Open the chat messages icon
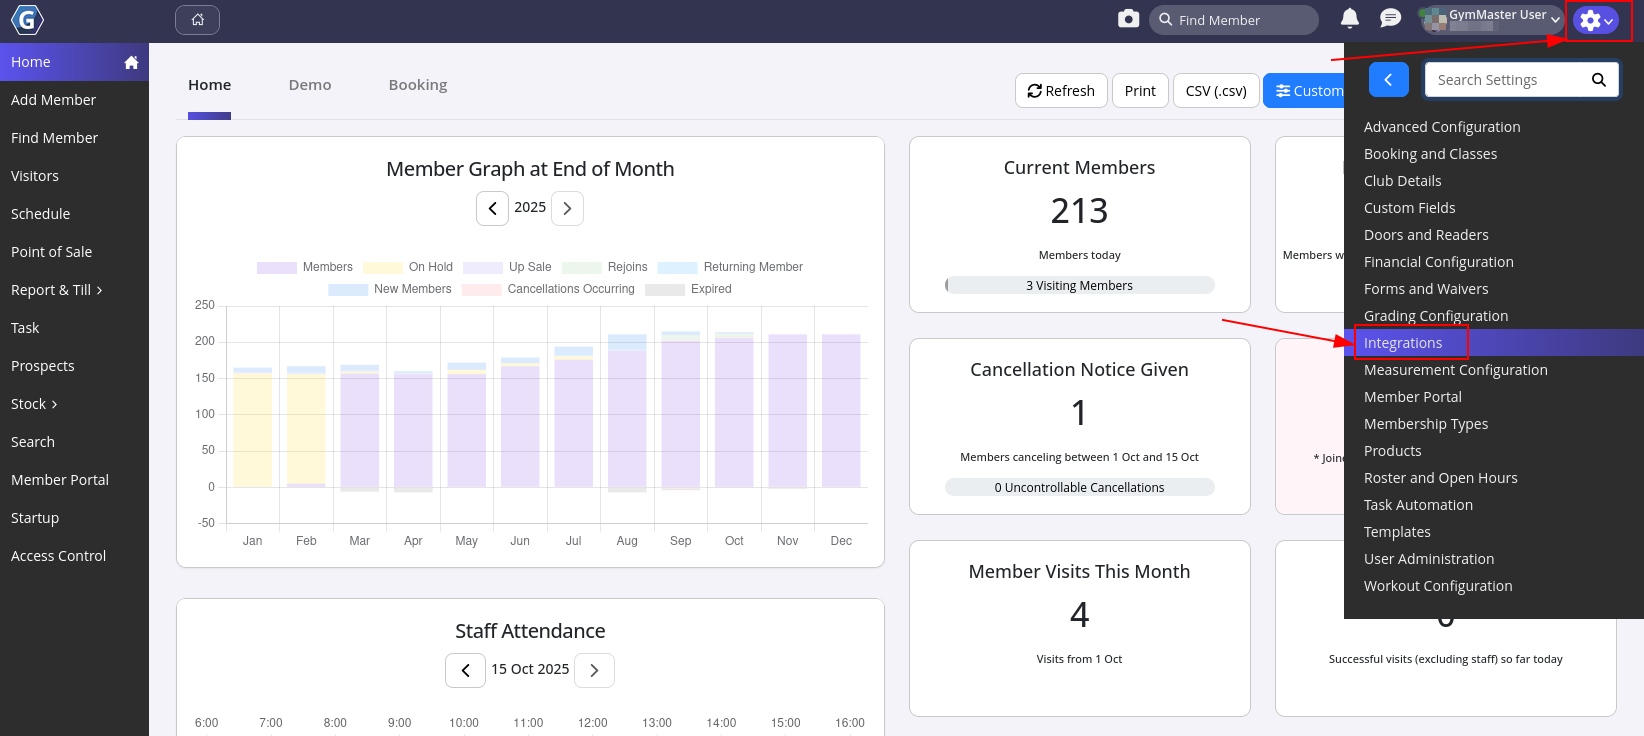Screen dimensions: 1644x736 [x=1389, y=18]
